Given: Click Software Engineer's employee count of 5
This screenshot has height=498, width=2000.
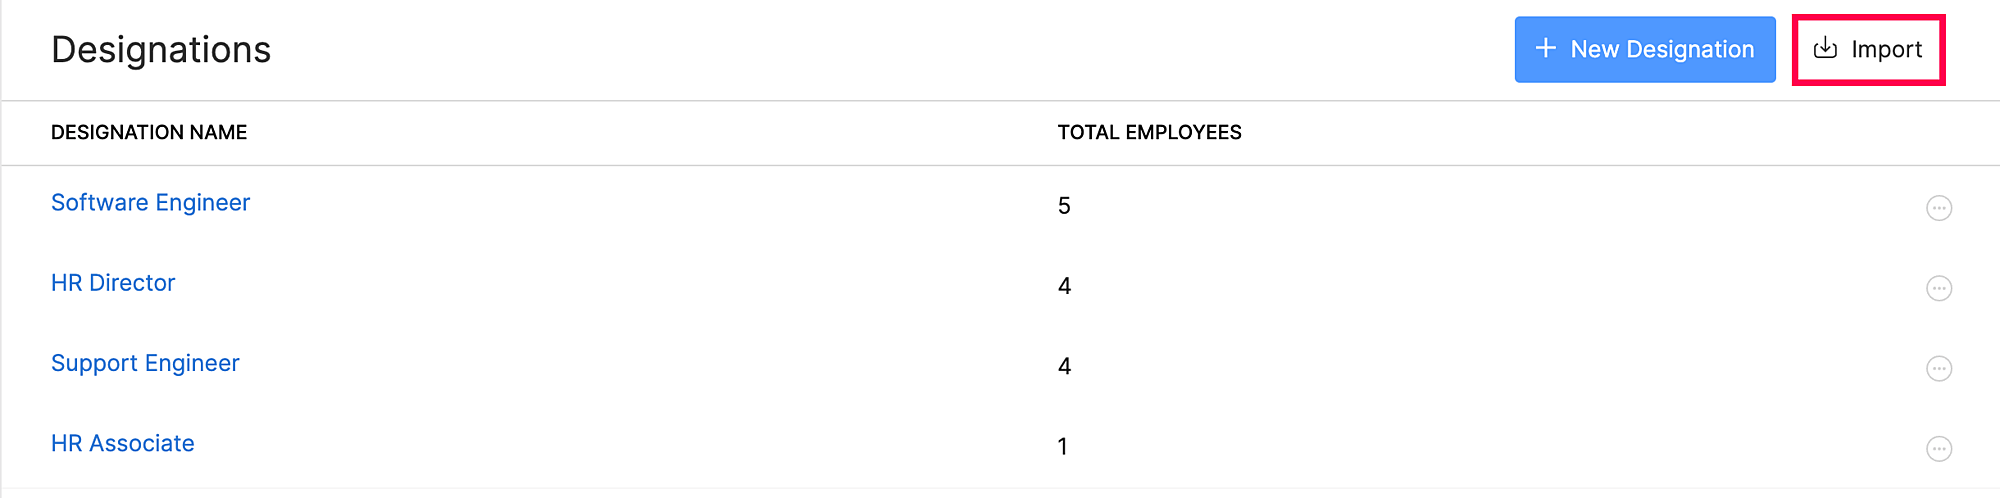Looking at the screenshot, I should click(1064, 206).
